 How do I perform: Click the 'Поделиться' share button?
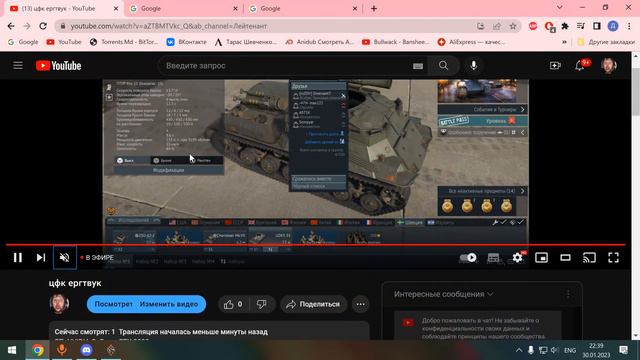point(313,304)
